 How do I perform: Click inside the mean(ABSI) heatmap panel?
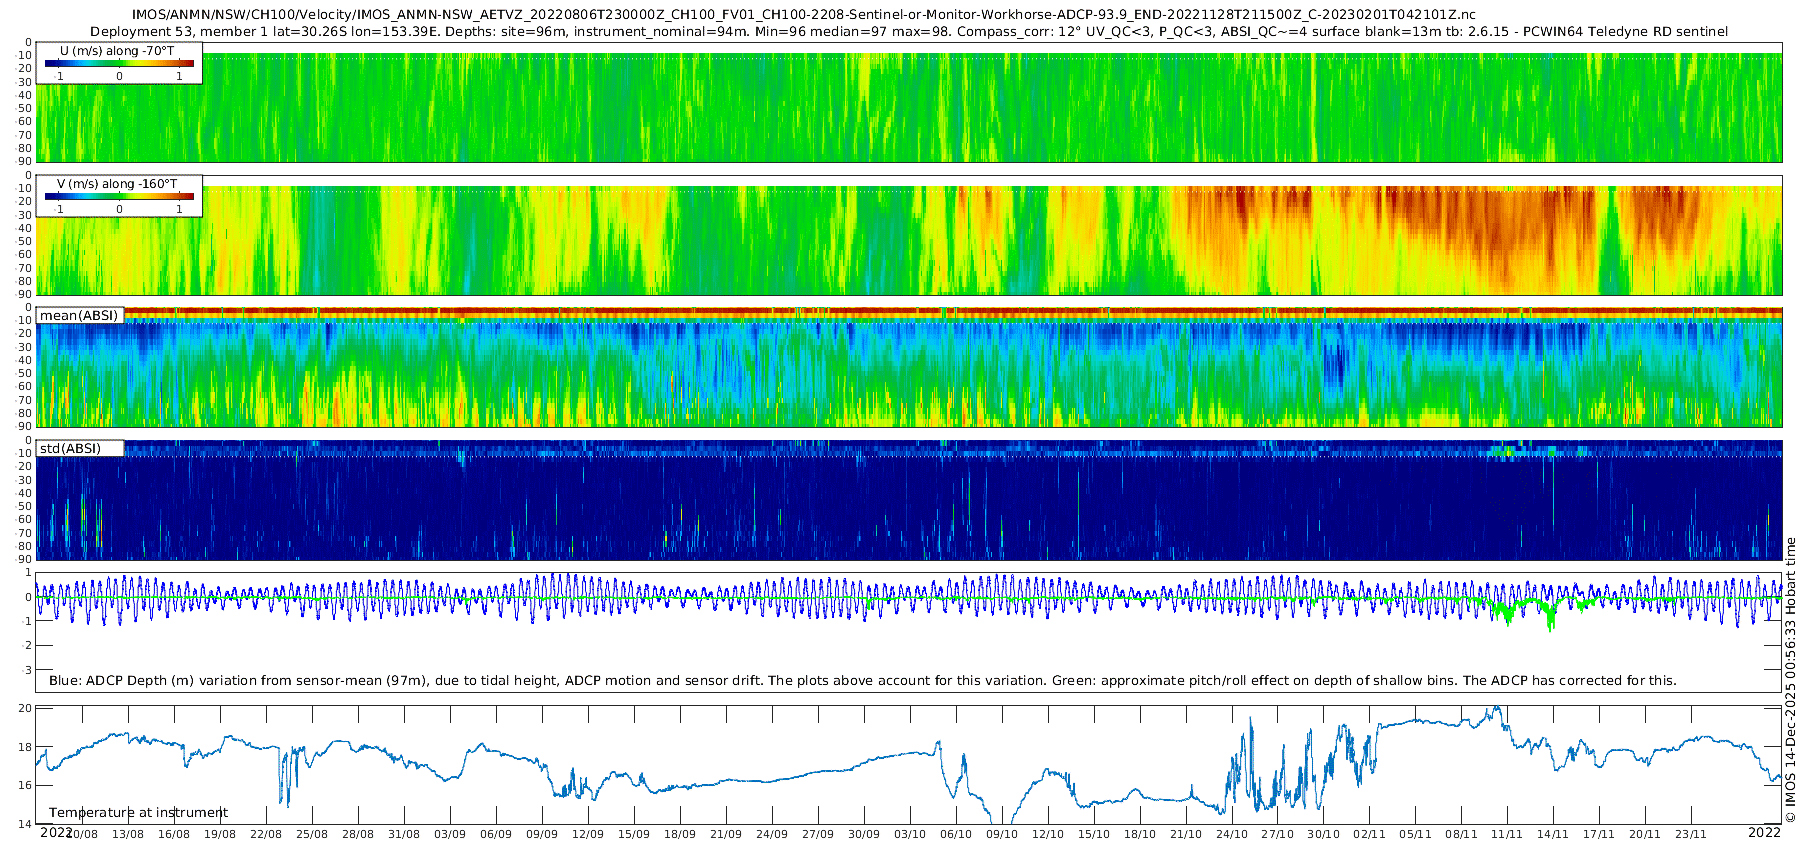[x=908, y=368]
